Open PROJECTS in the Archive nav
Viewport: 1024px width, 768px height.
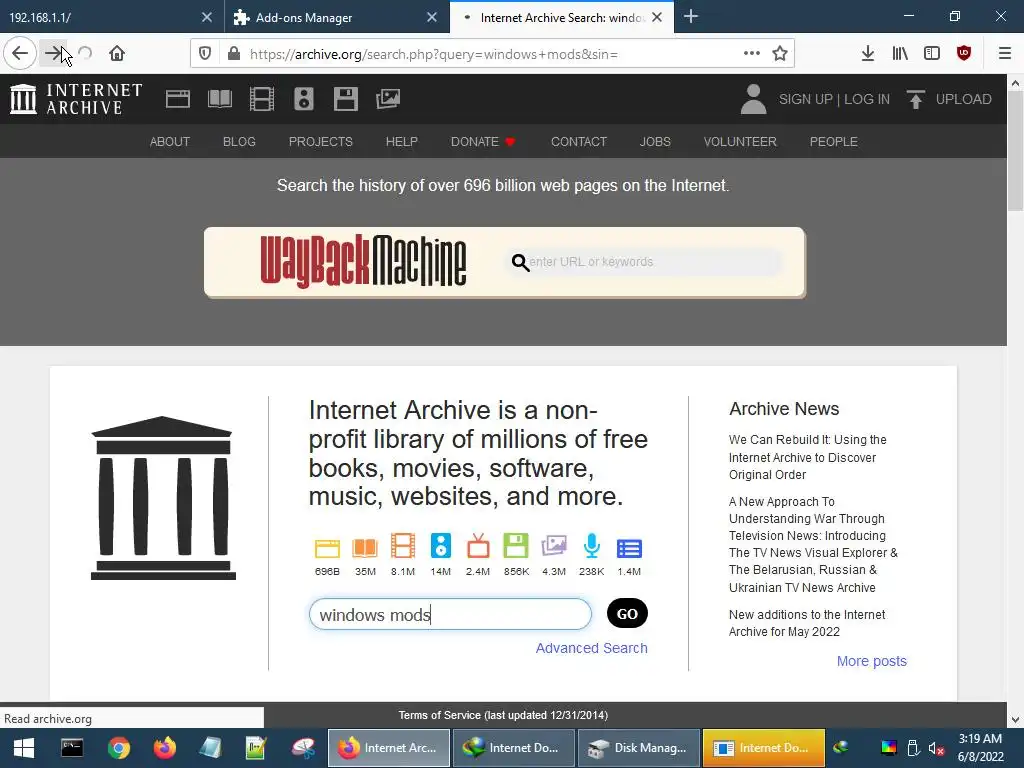click(x=321, y=142)
